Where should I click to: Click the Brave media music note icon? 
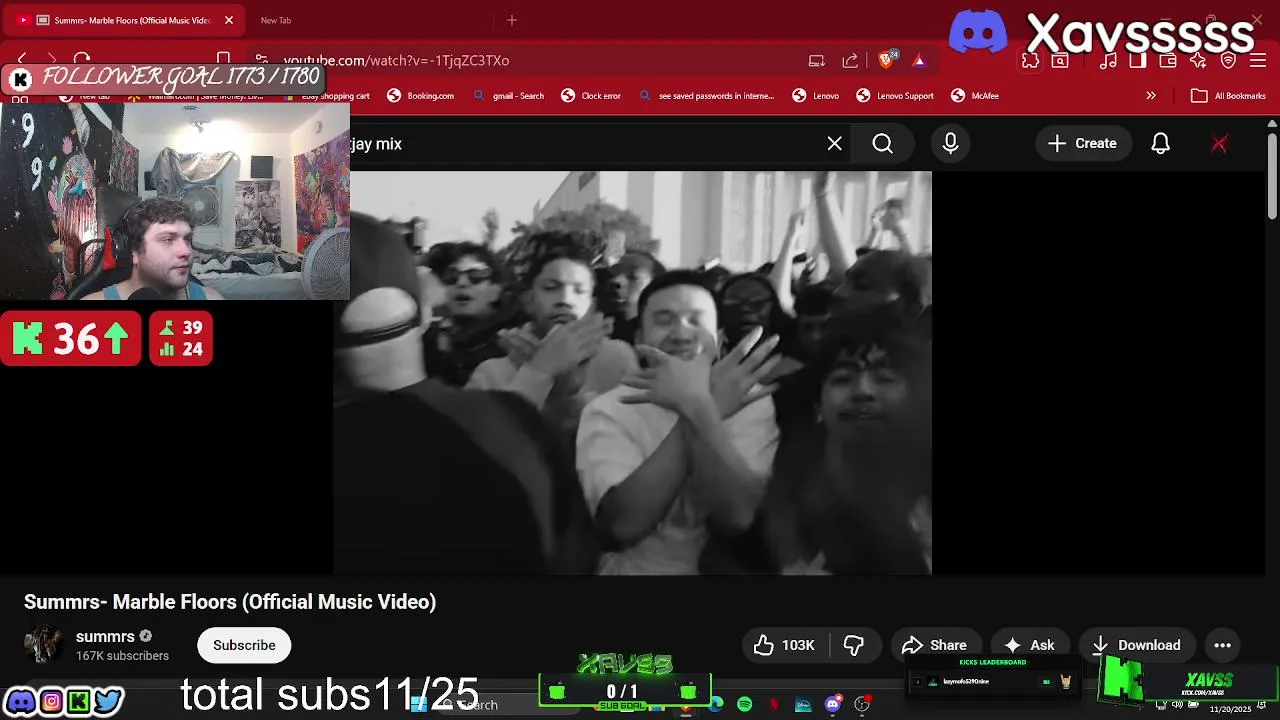point(1108,61)
